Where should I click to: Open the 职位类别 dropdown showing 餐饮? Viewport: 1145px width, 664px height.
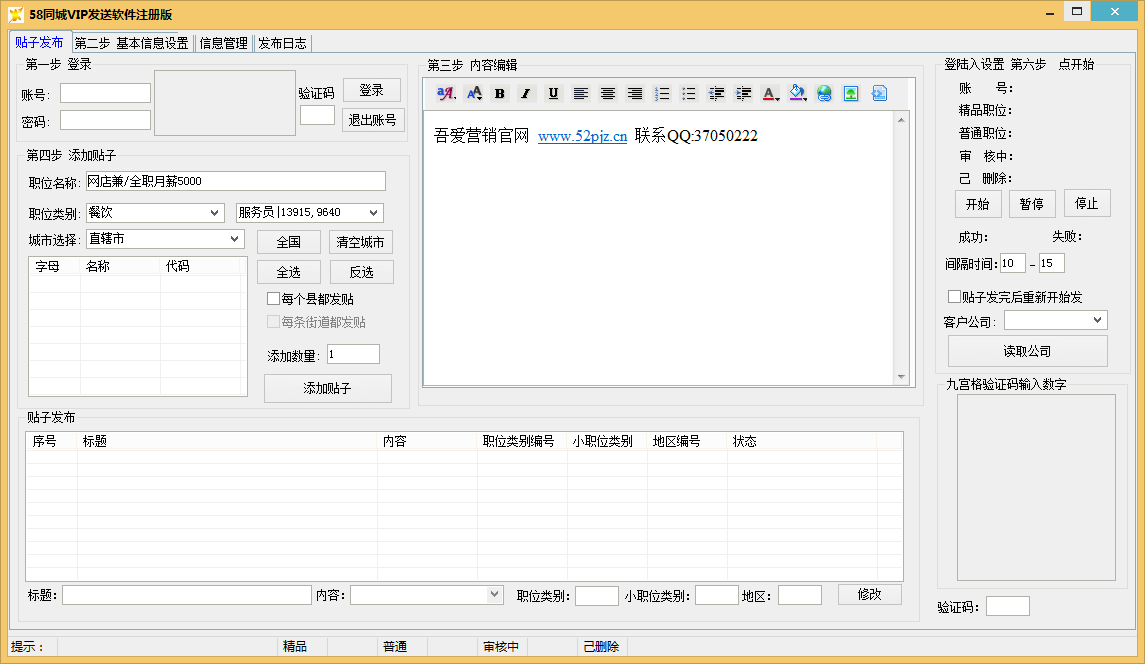pos(154,213)
